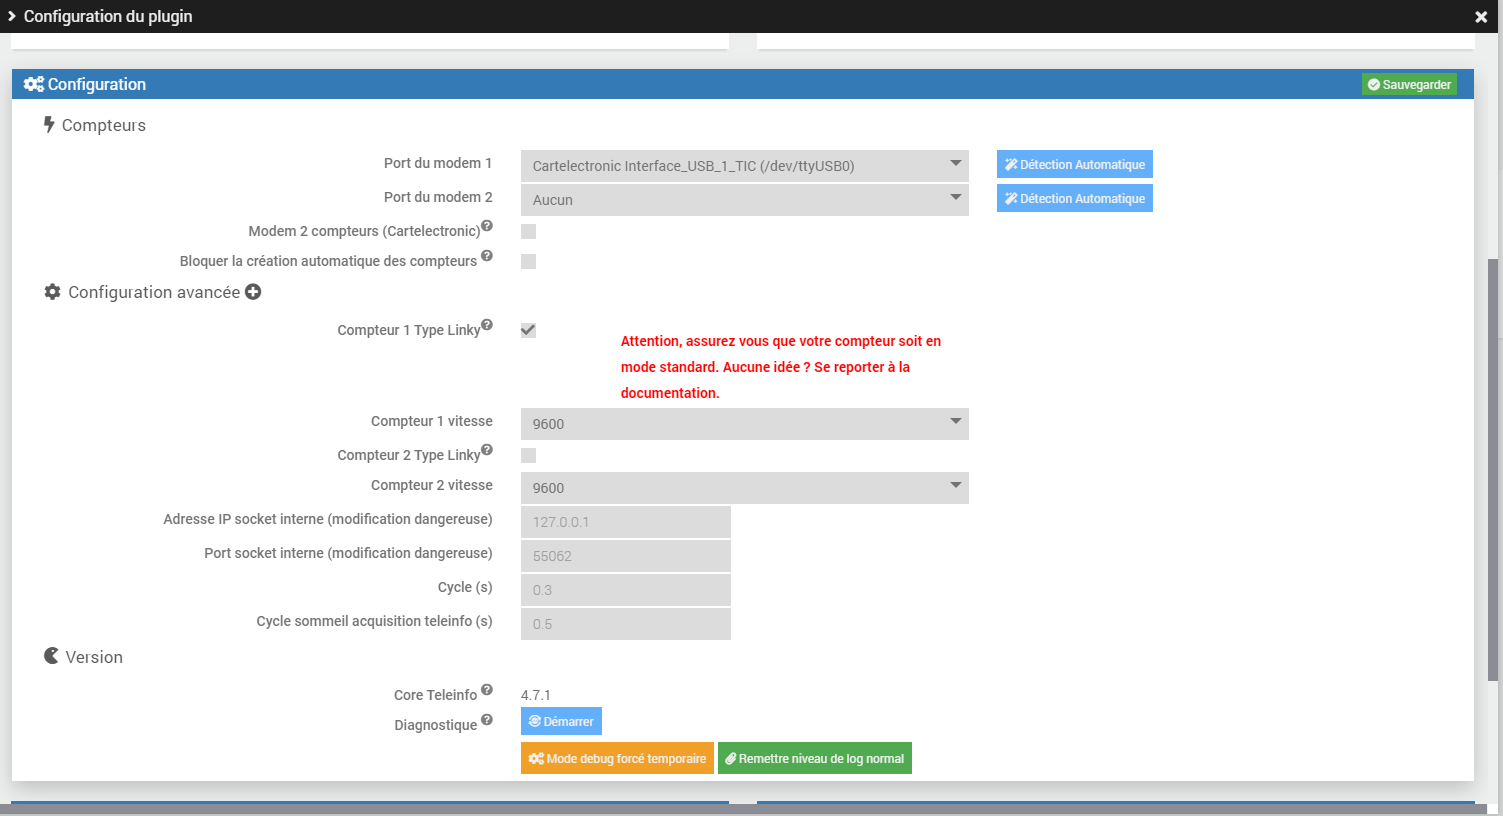Uncheck the Compteur 1 Type Linky checkbox
The width and height of the screenshot is (1503, 816).
[x=528, y=330]
